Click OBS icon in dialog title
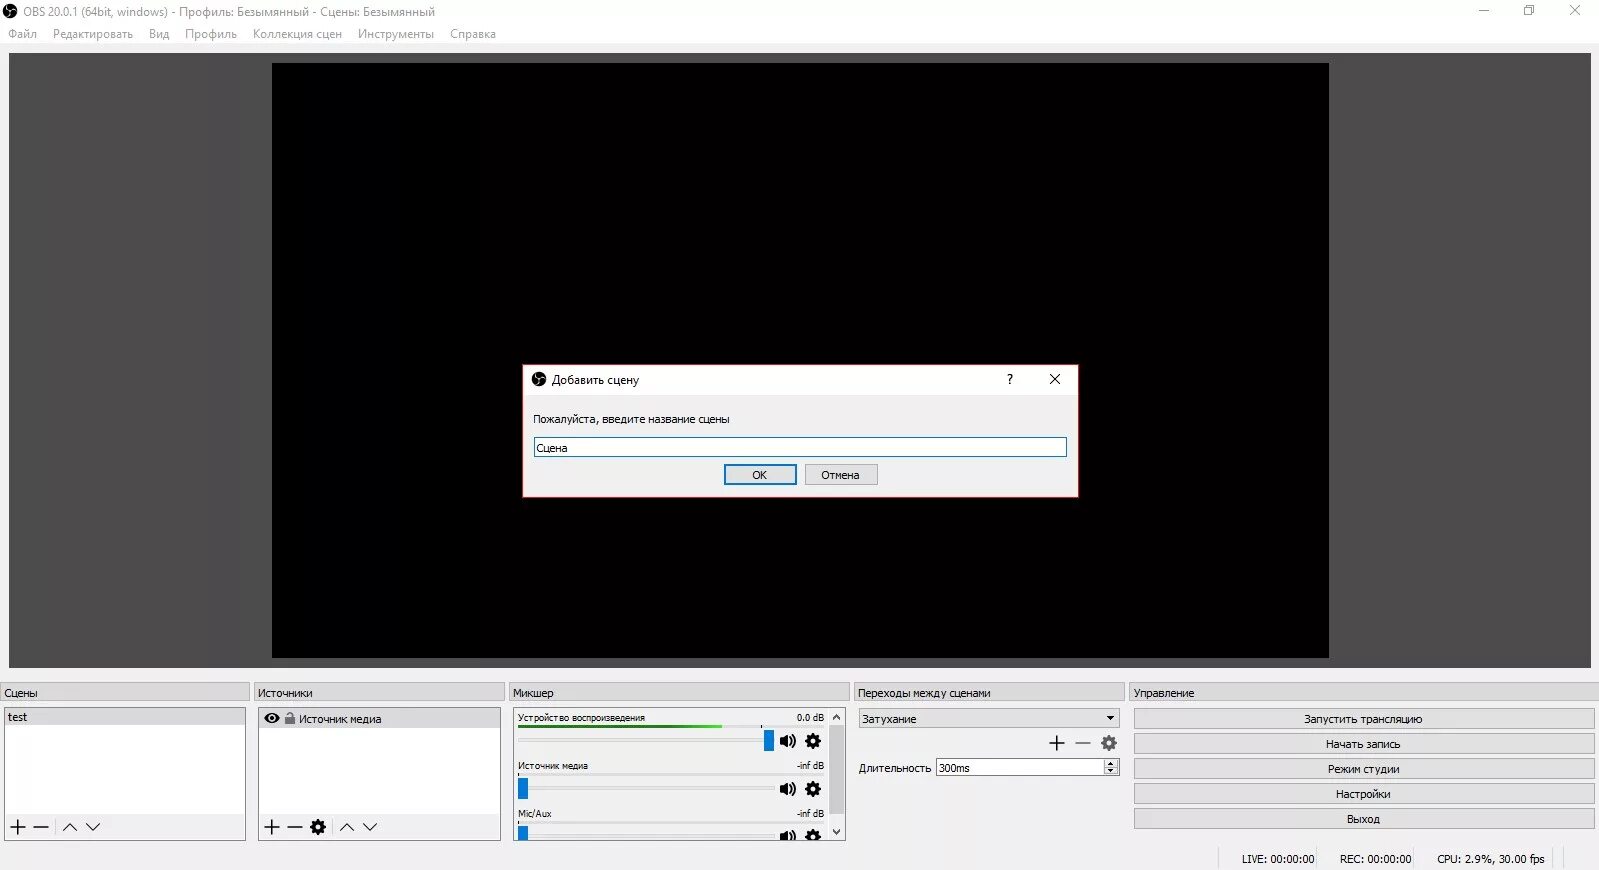 click(539, 379)
